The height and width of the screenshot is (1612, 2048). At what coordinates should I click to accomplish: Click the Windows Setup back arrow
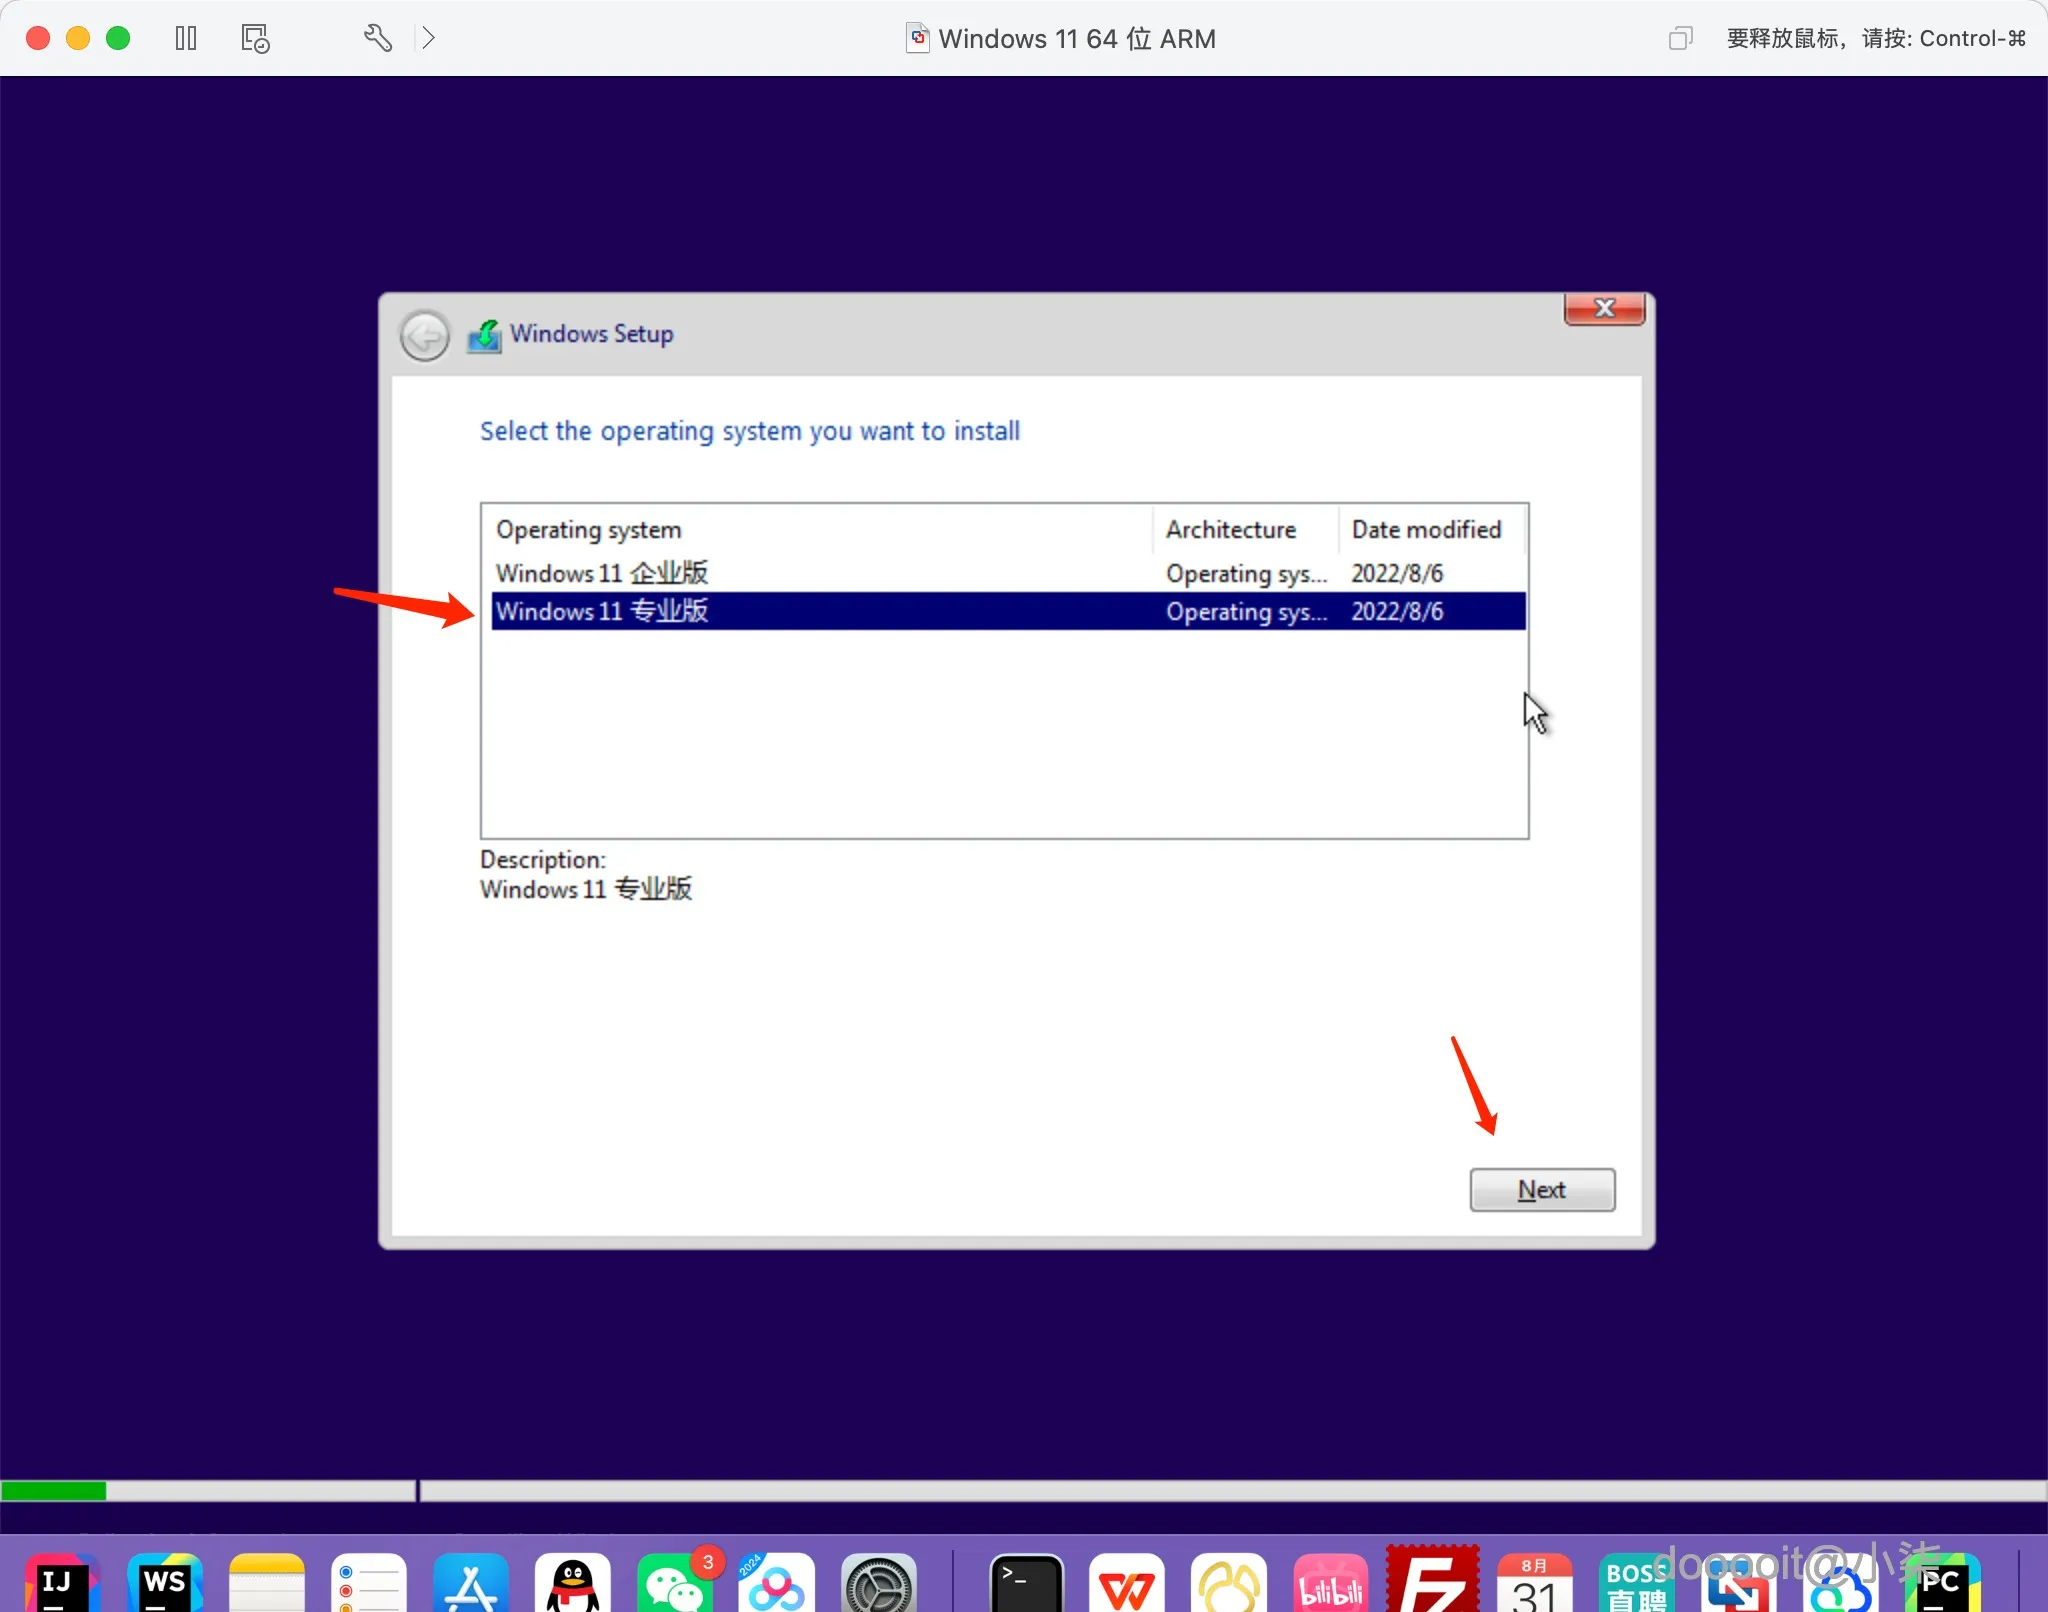[425, 335]
